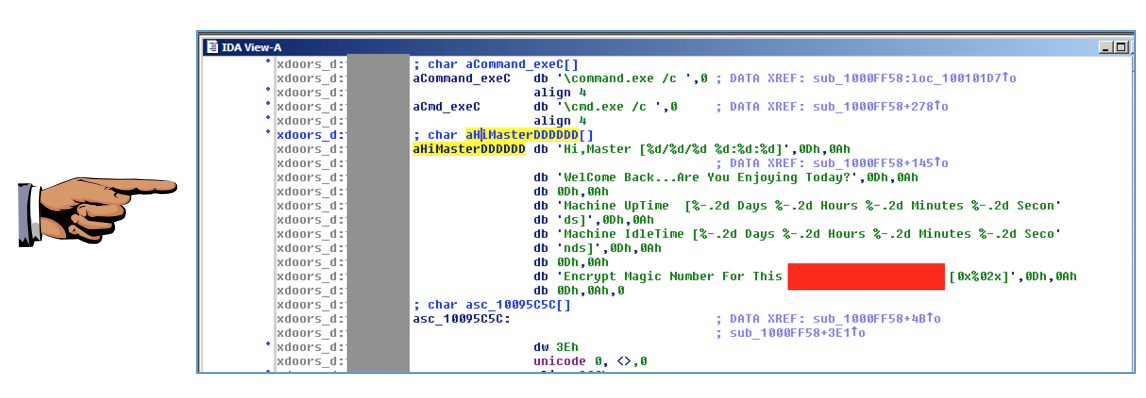Click the IDA View-A title text
Viewport: 1146px width, 398px height.
point(251,47)
